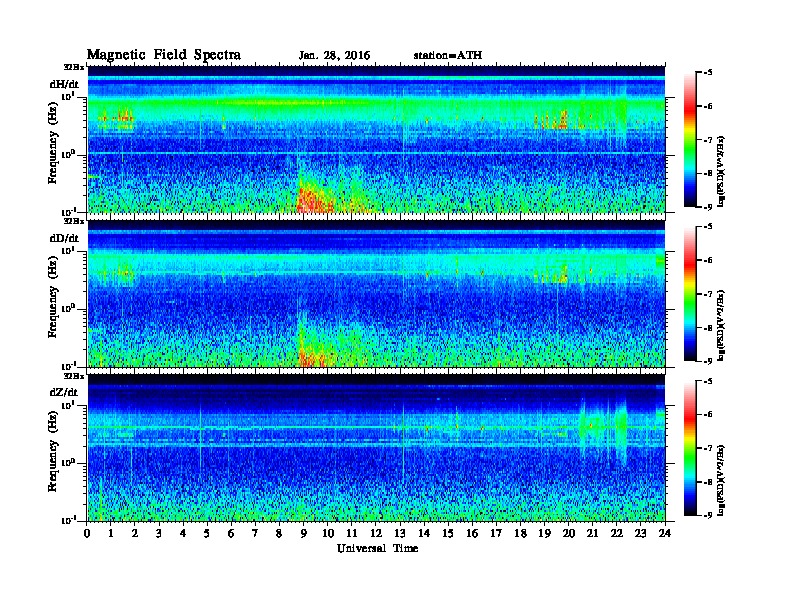Click hour 4 on the time axis
The height and width of the screenshot is (612, 792).
(x=183, y=534)
